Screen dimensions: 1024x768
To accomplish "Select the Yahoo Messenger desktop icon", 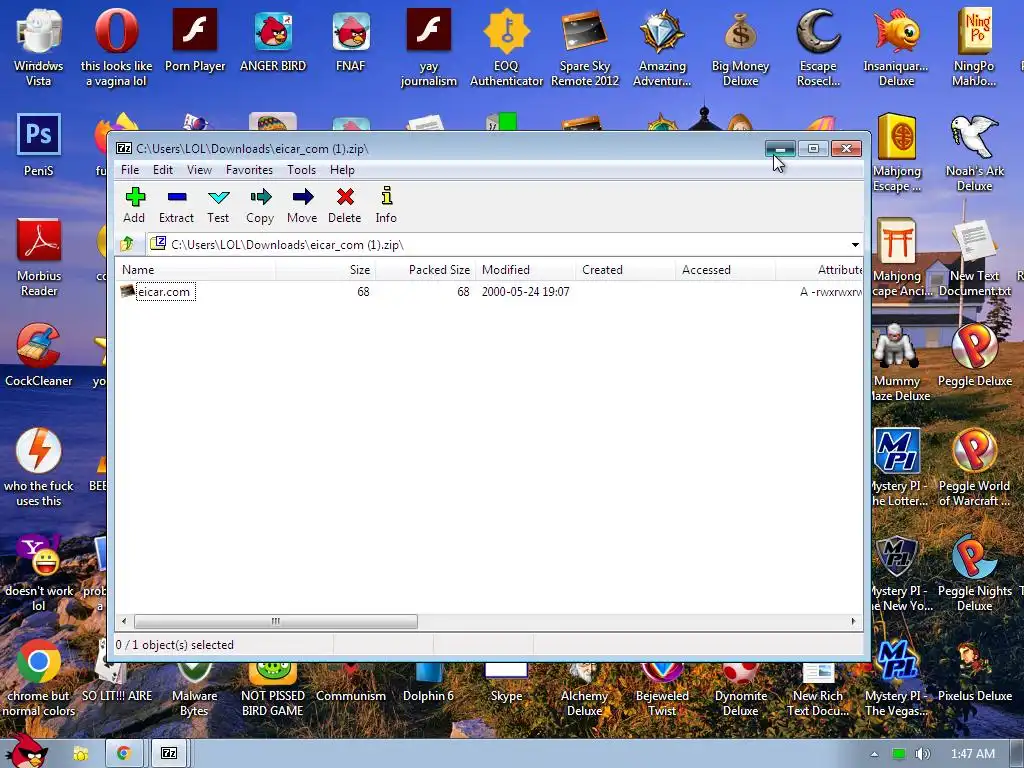I will click(x=39, y=573).
